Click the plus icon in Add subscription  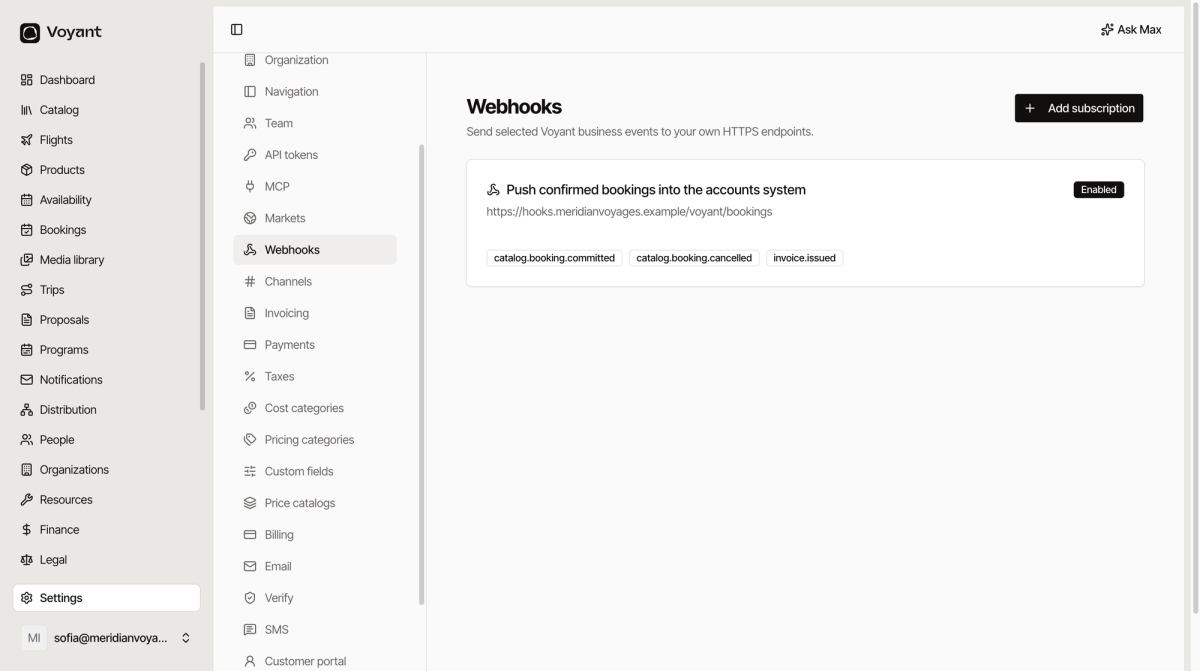coord(1030,108)
